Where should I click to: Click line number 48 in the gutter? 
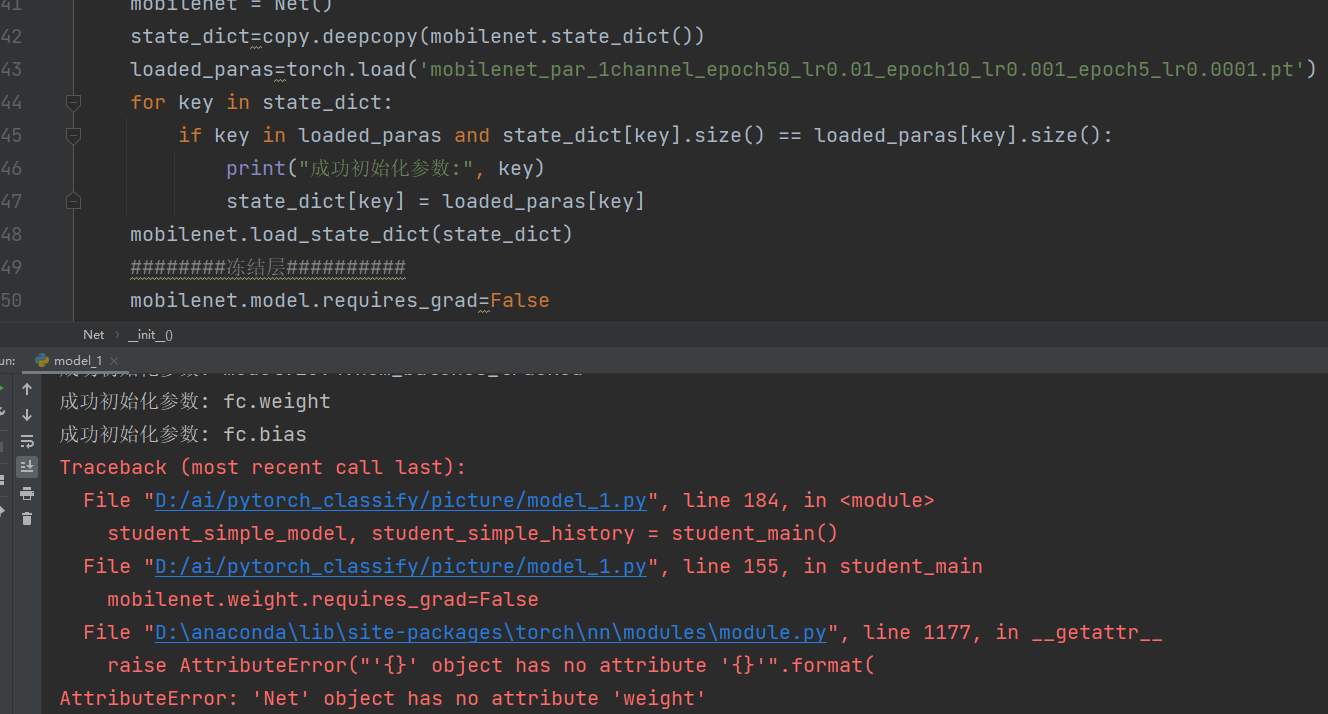[x=12, y=234]
